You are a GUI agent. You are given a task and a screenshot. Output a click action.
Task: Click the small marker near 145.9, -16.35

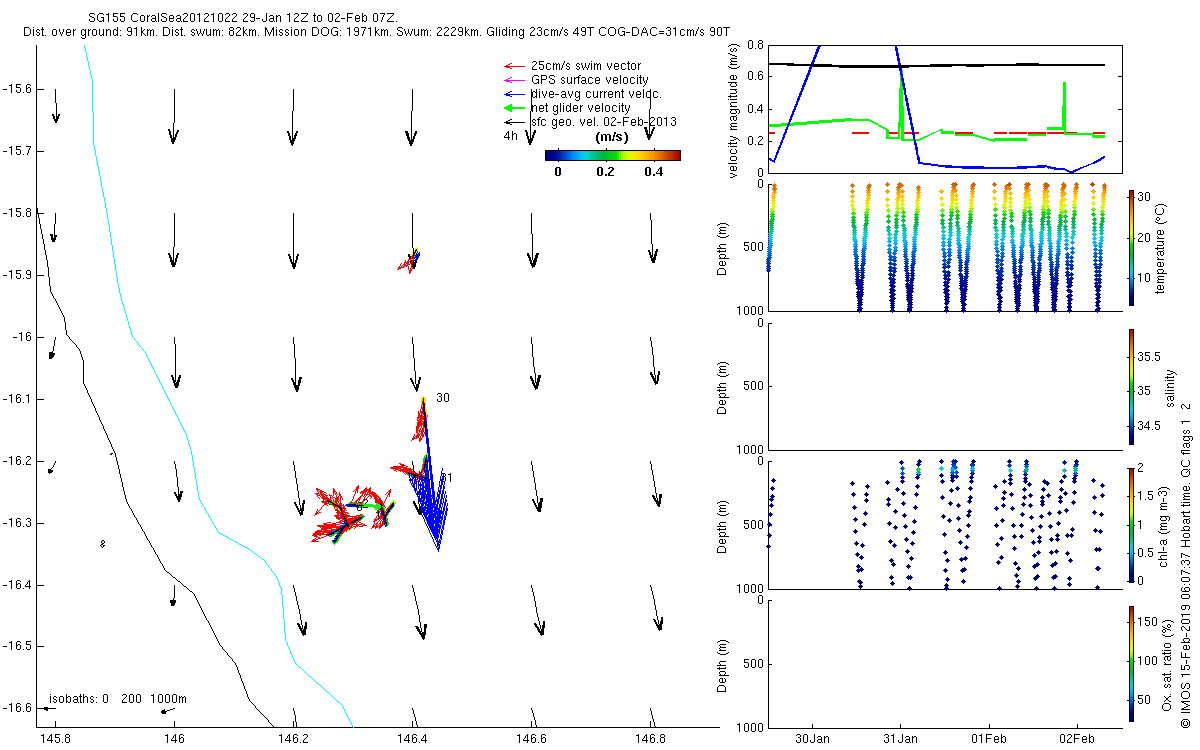pyautogui.click(x=102, y=543)
